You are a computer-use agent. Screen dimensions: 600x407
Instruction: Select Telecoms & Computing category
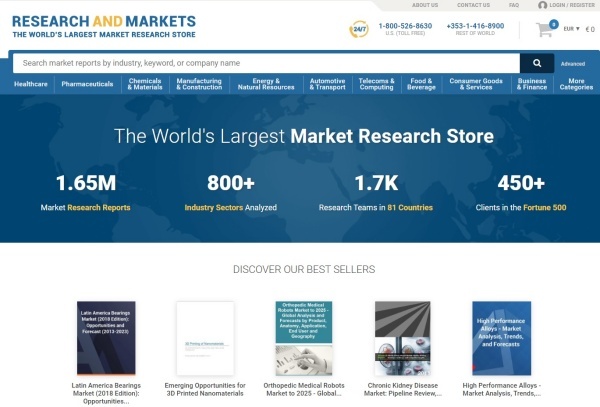pyautogui.click(x=377, y=84)
